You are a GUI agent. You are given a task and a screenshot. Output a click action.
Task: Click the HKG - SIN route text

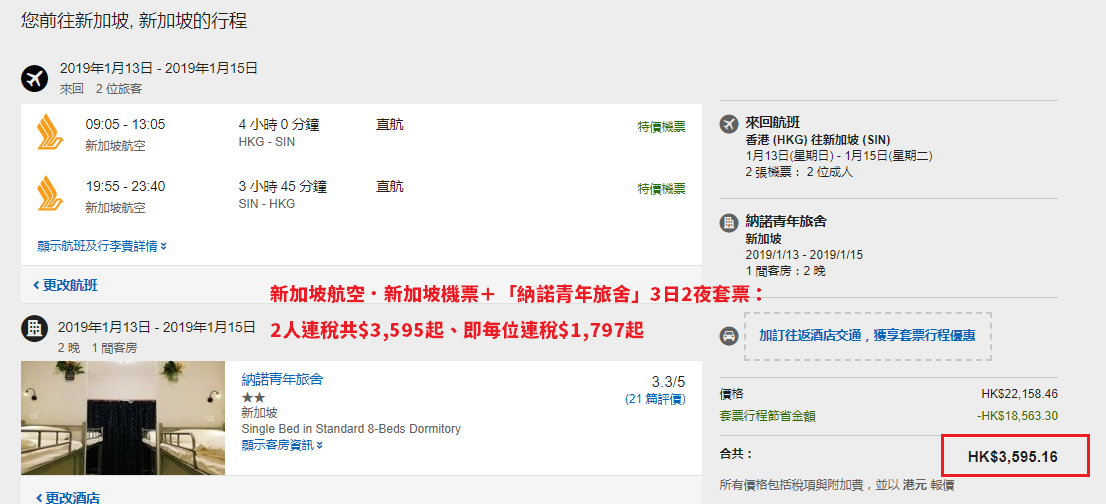coord(267,142)
